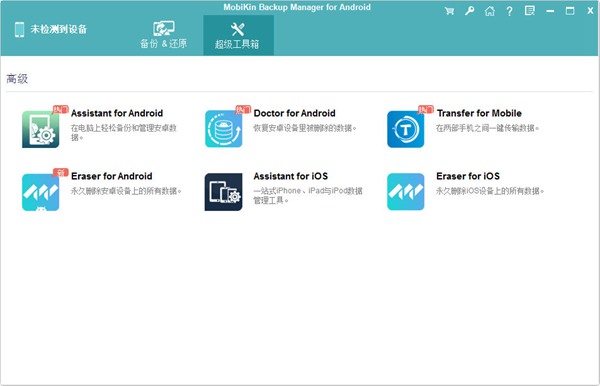The height and width of the screenshot is (386, 600).
Task: Click the 恢复安卓设备里被删除的数据 description
Action: pyautogui.click(x=305, y=128)
